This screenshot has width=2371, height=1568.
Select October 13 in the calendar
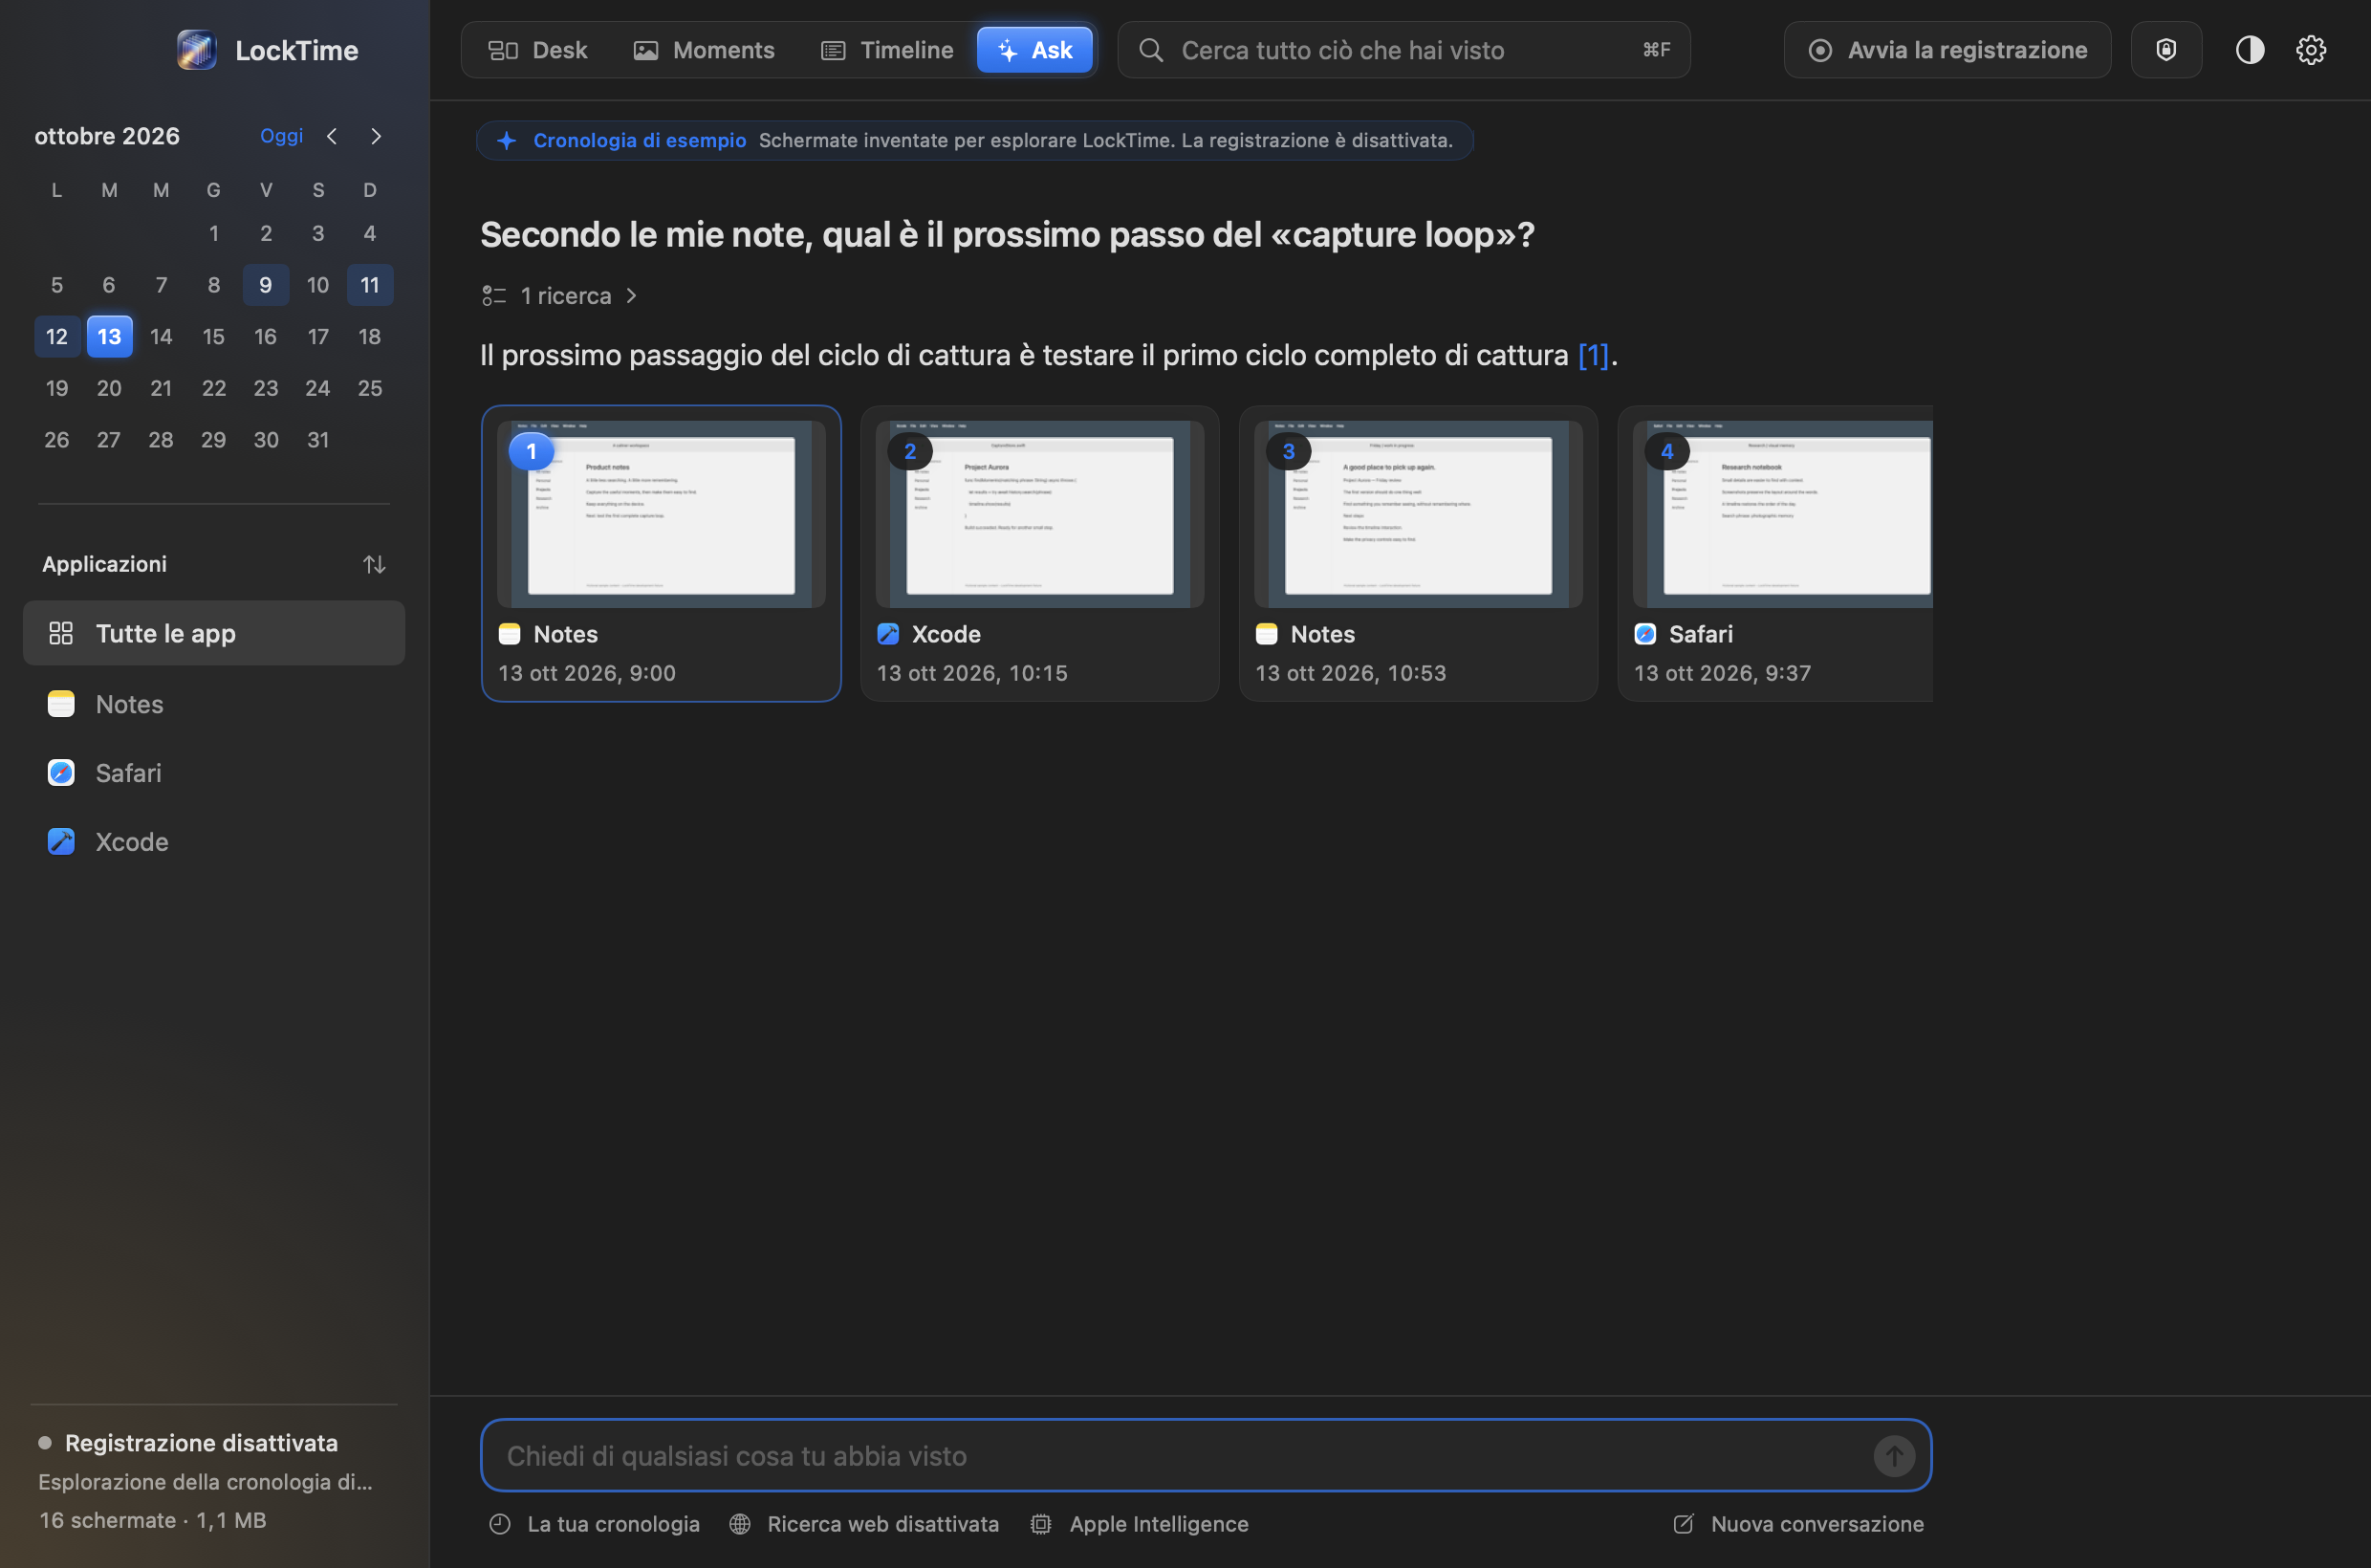[109, 337]
